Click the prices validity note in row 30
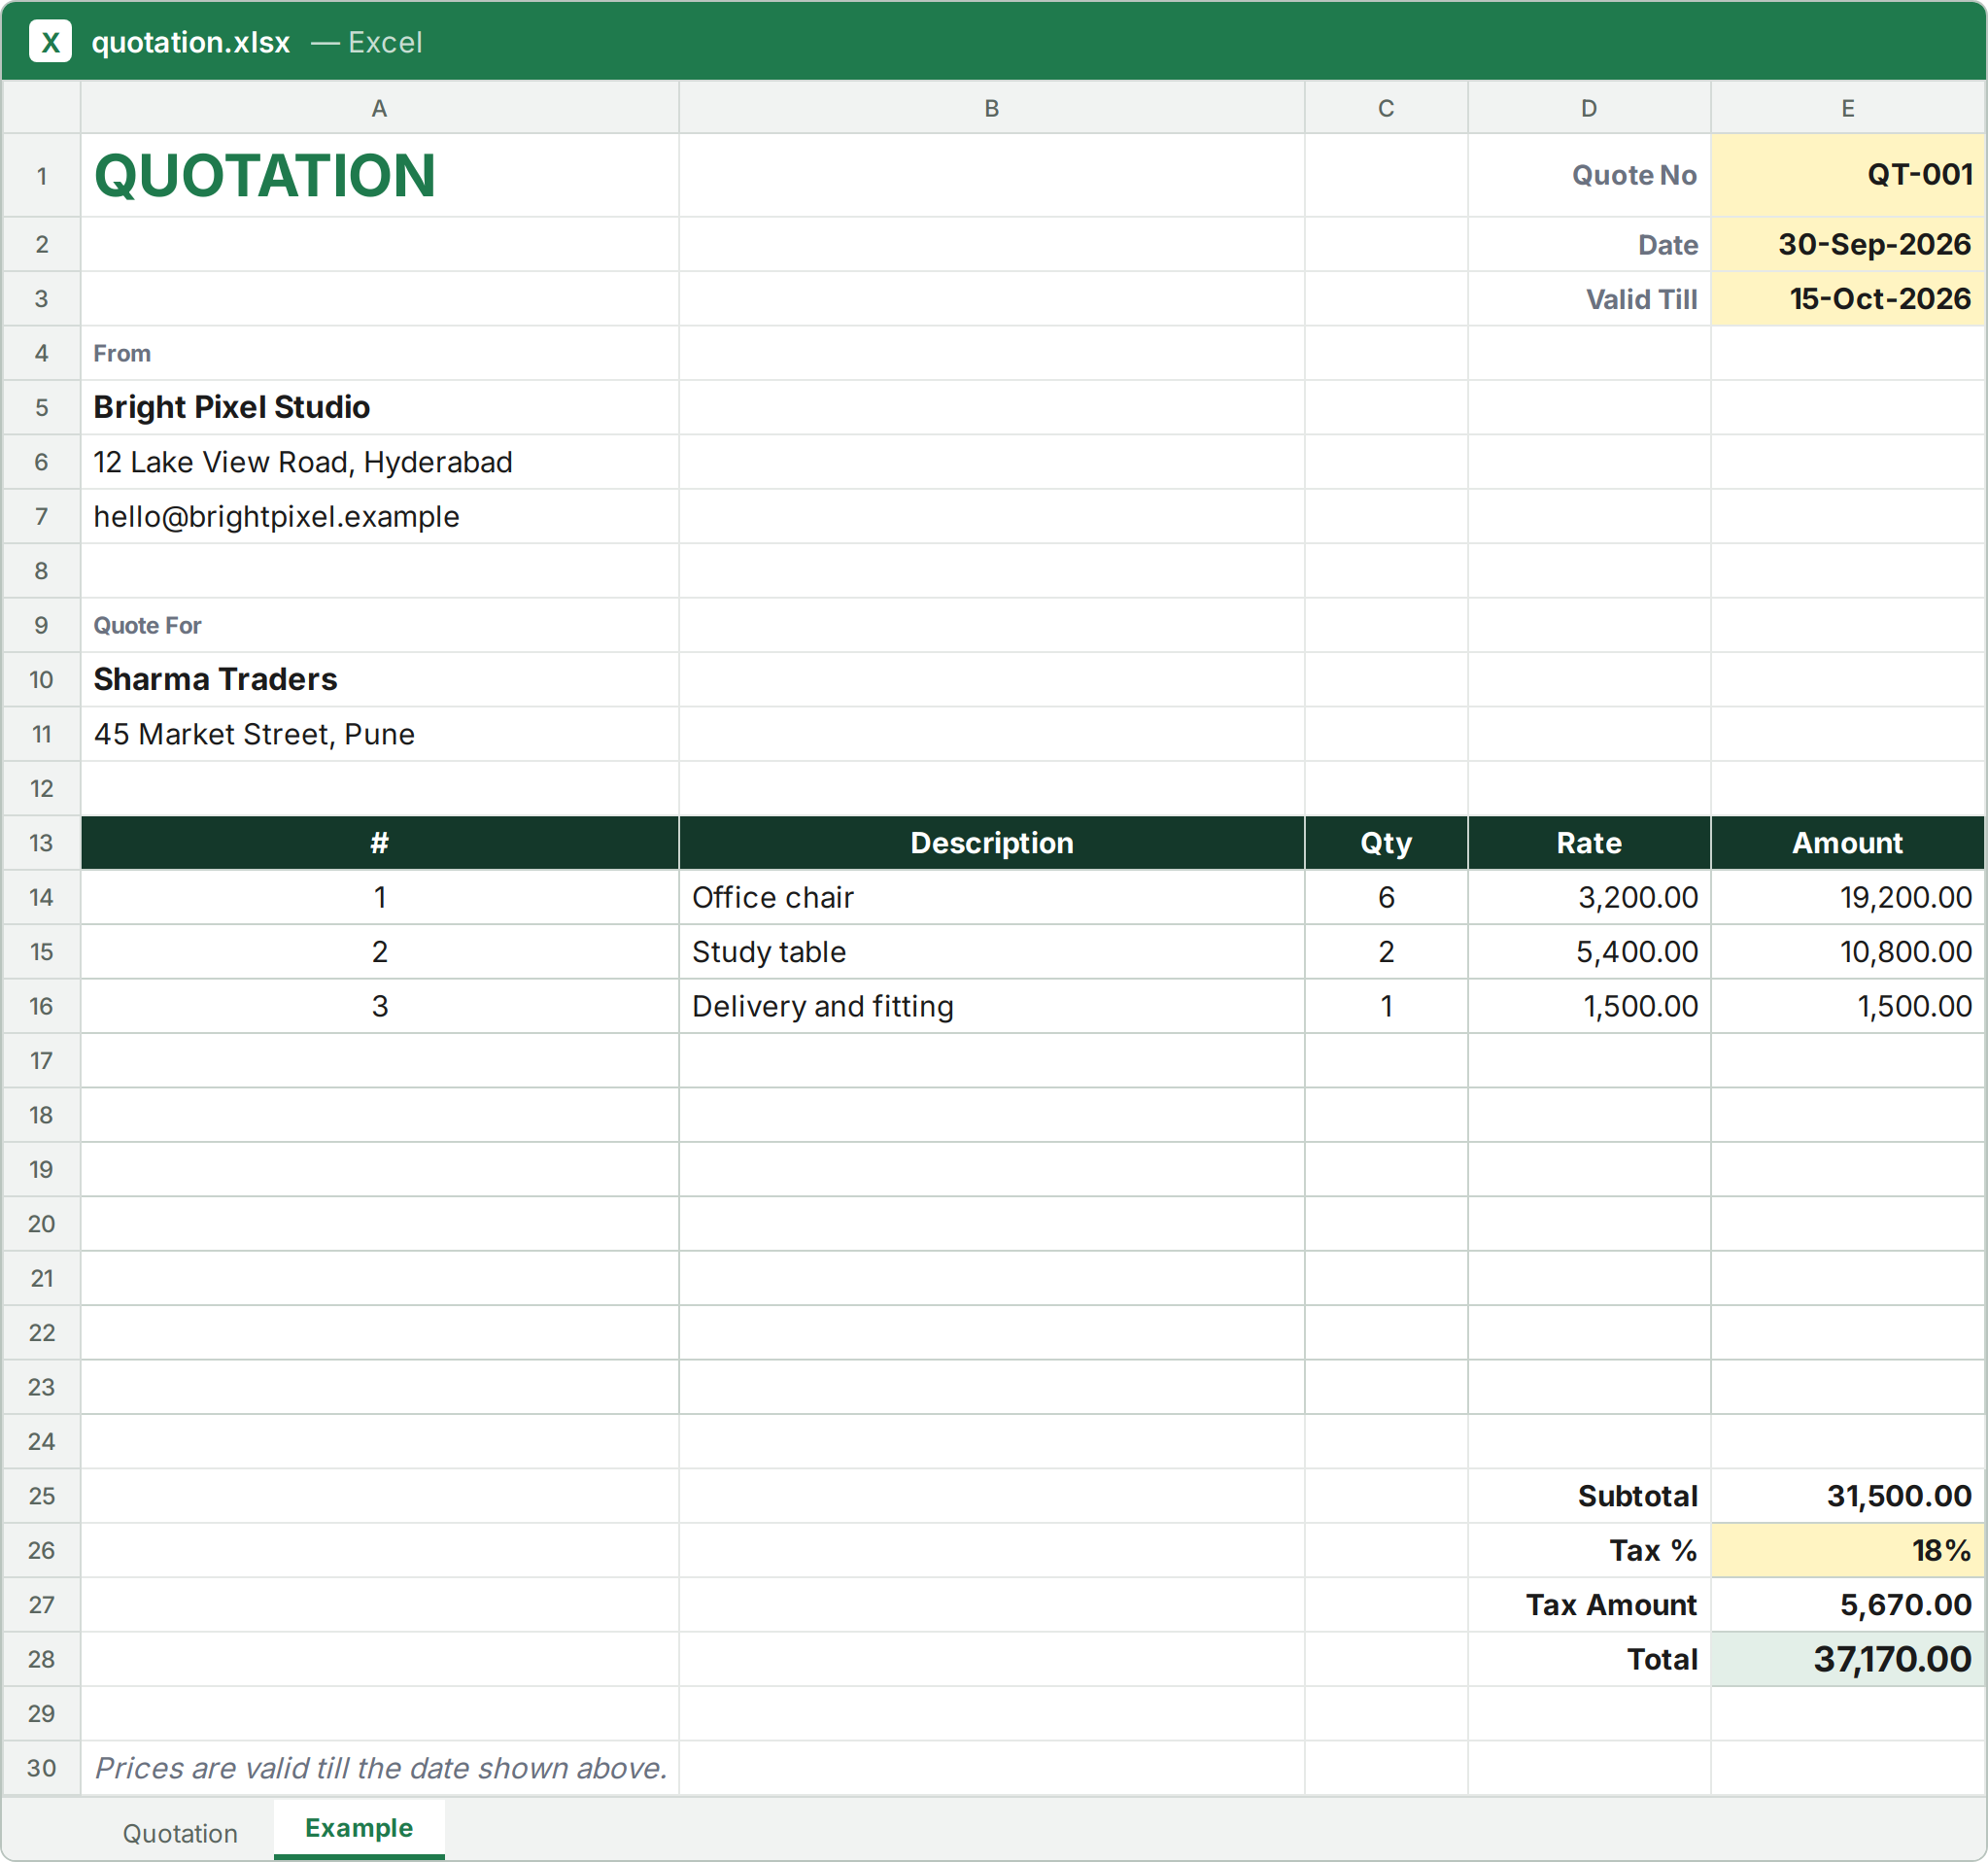Viewport: 1988px width, 1862px height. coord(379,1768)
